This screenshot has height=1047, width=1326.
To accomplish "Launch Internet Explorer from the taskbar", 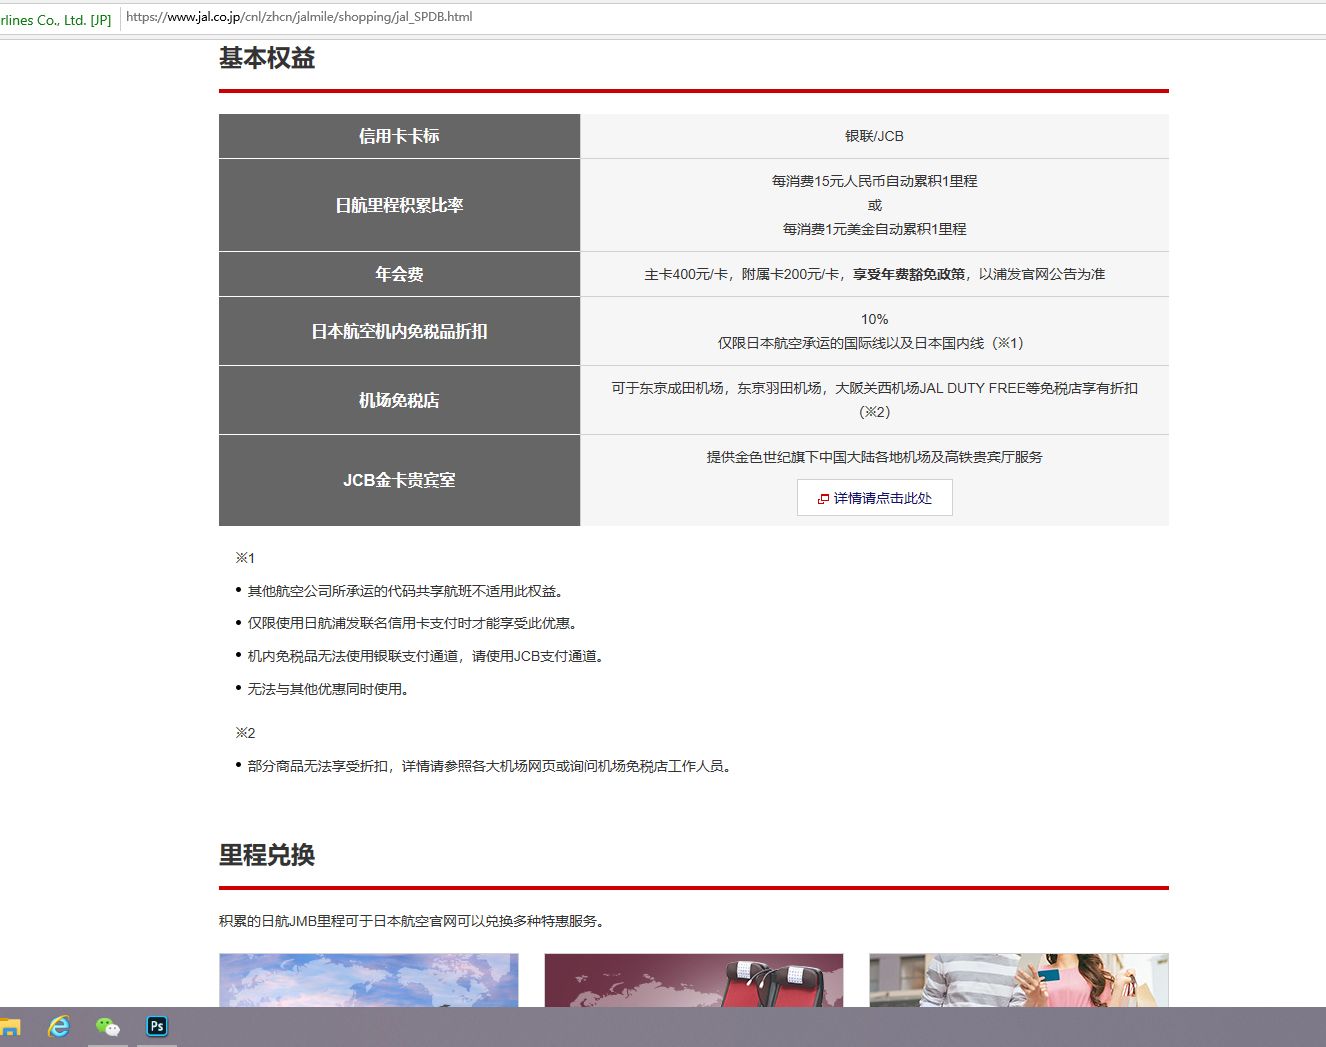I will [x=59, y=1026].
